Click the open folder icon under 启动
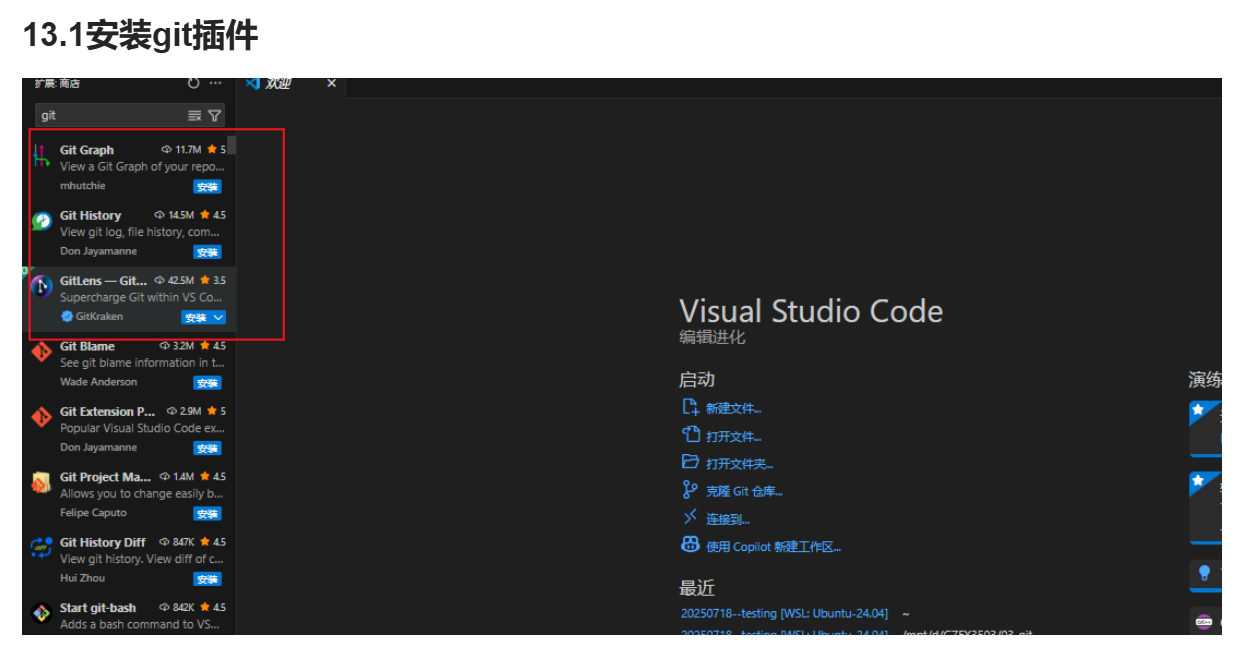This screenshot has width=1246, height=653. [x=690, y=462]
